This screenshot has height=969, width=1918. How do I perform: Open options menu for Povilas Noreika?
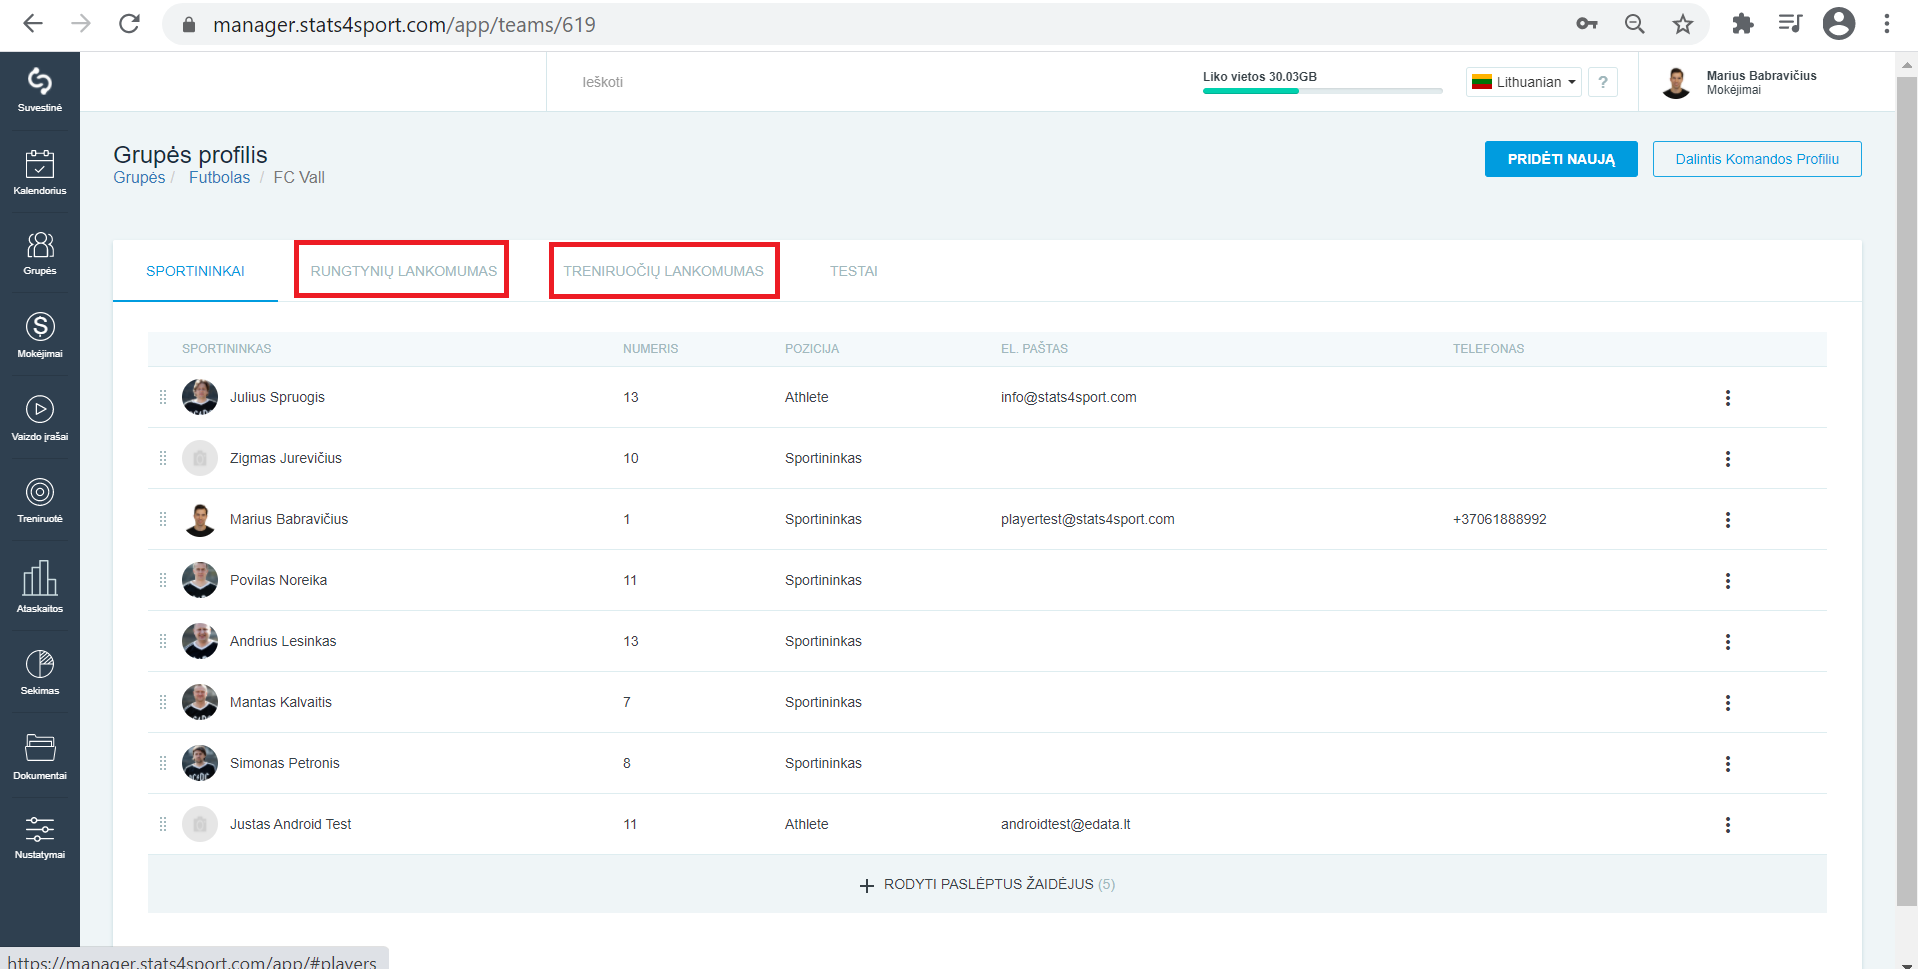(1727, 581)
